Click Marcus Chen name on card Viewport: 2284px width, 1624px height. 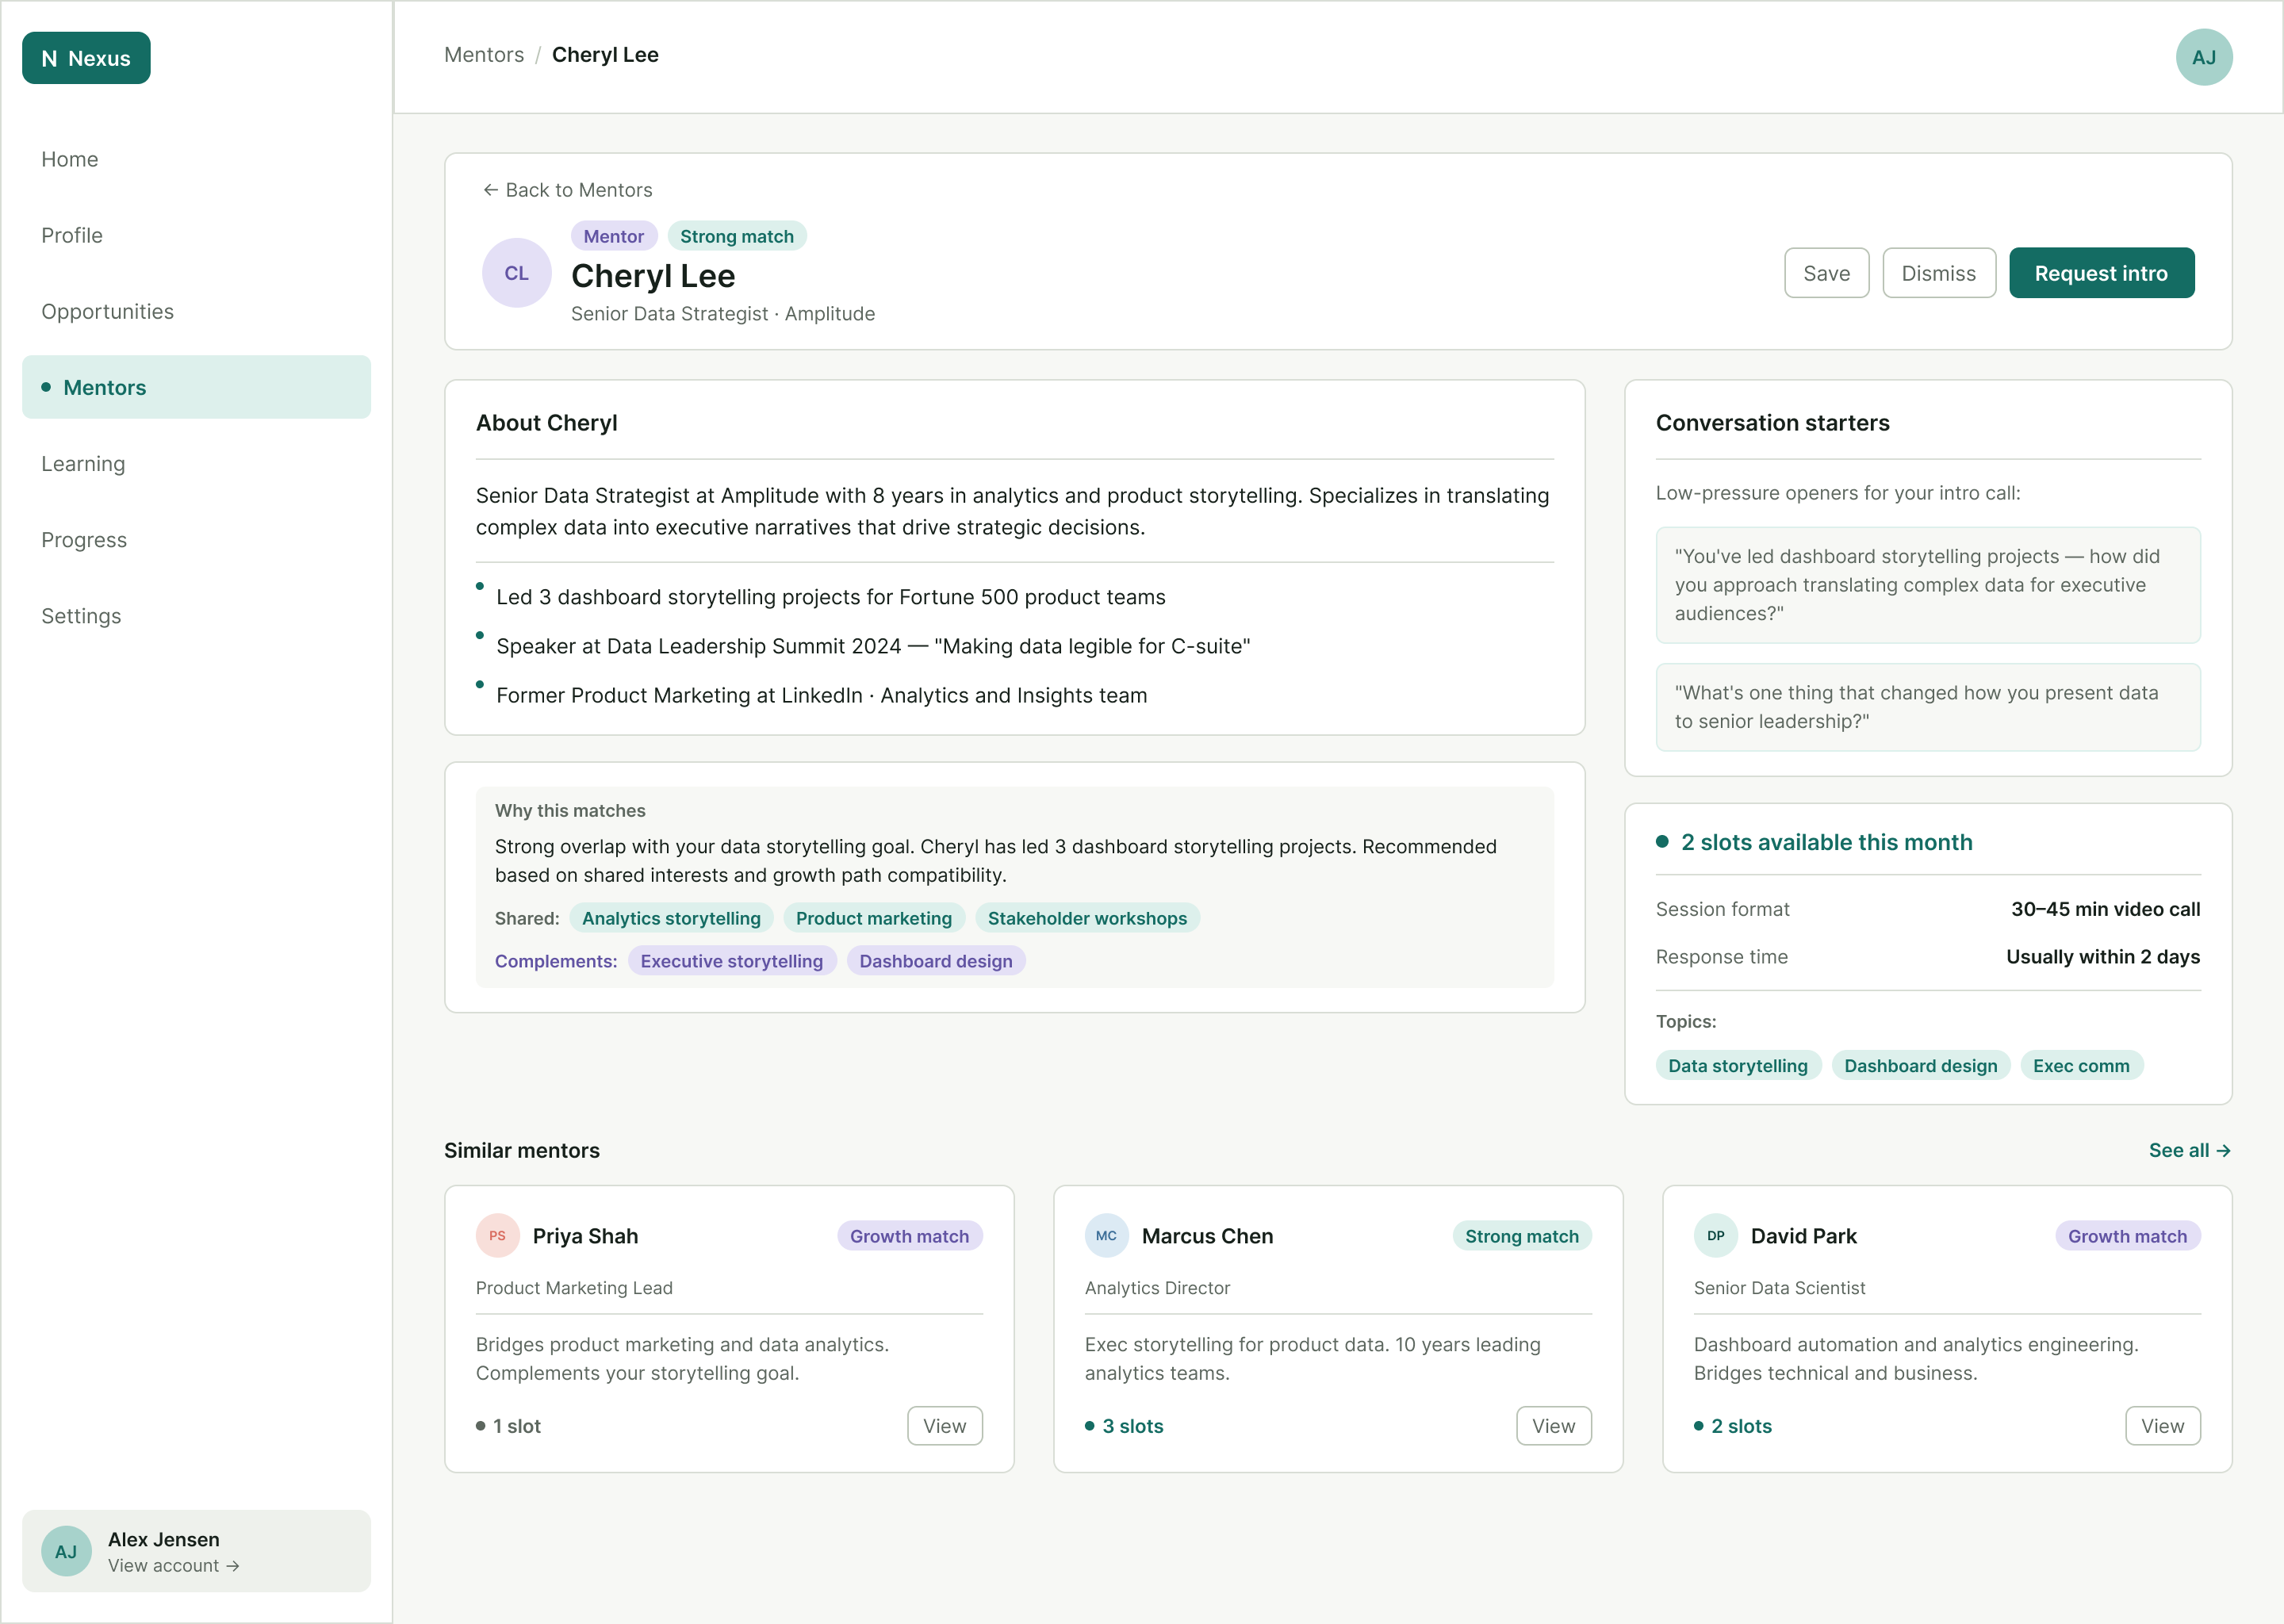[1207, 1236]
